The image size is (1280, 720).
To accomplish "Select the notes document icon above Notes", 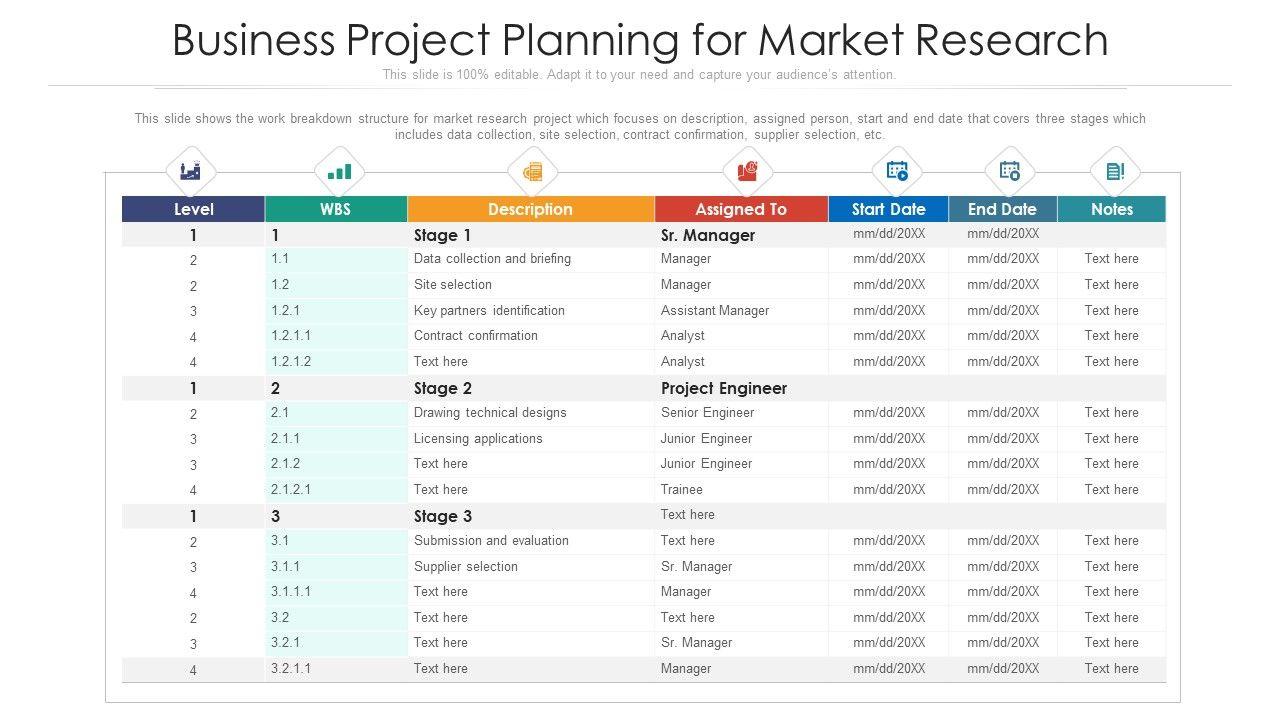I will pyautogui.click(x=1115, y=172).
